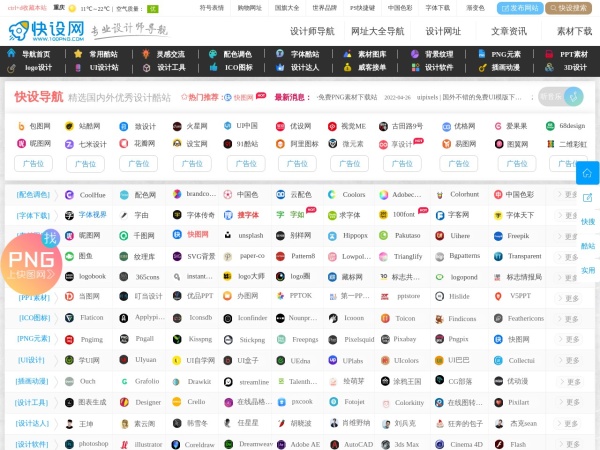Click the 灵感交流 lightbulb icon
Viewport: 600px width, 450px height.
coord(146,54)
